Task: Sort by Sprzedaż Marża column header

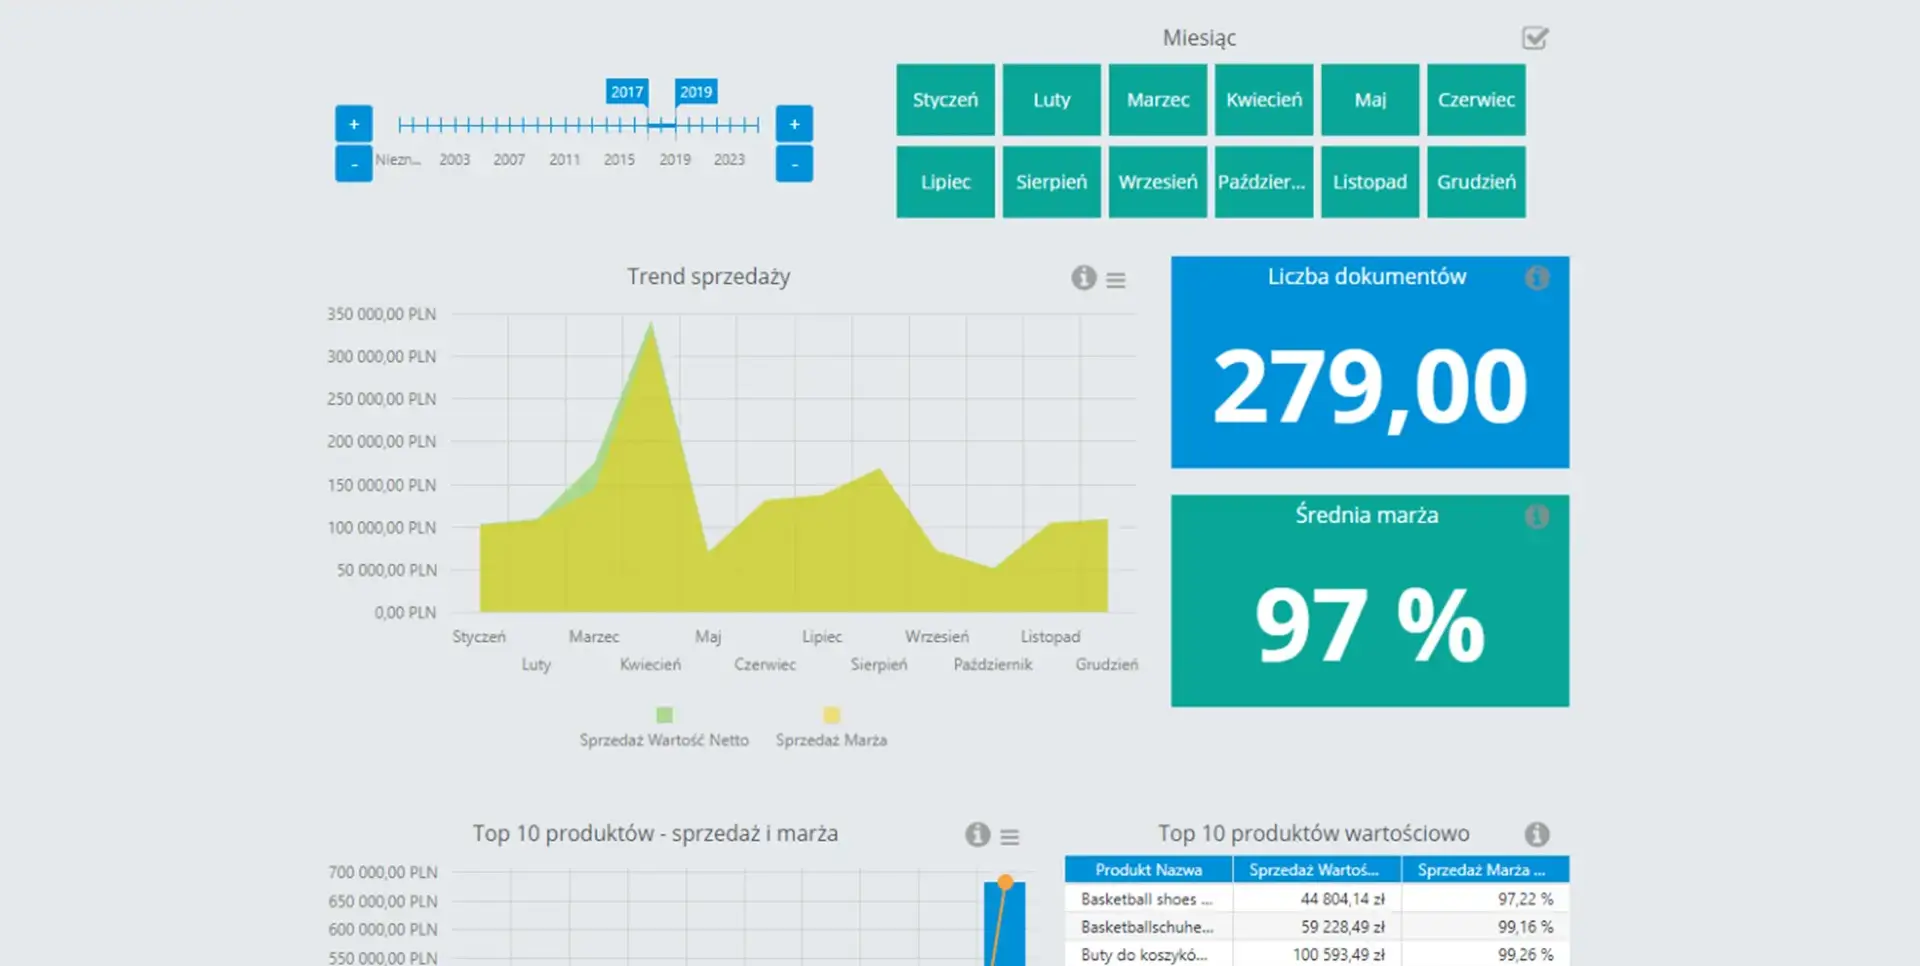Action: (1484, 870)
